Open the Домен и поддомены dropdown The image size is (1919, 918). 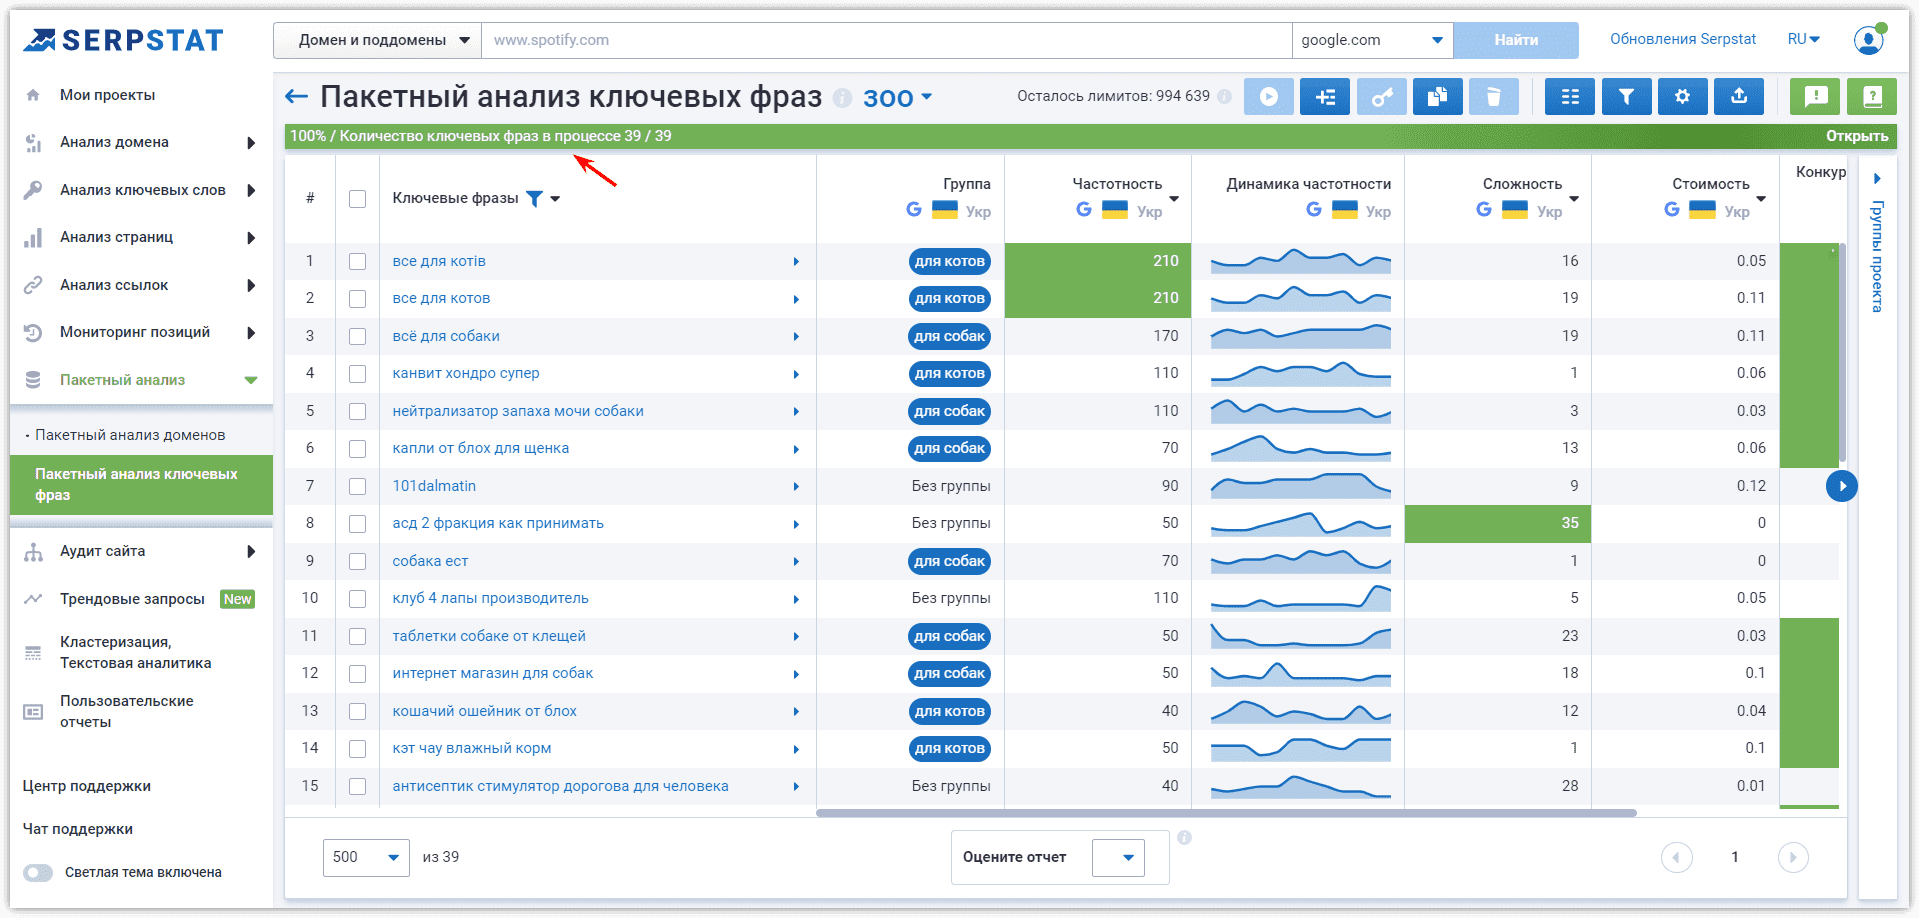point(377,40)
